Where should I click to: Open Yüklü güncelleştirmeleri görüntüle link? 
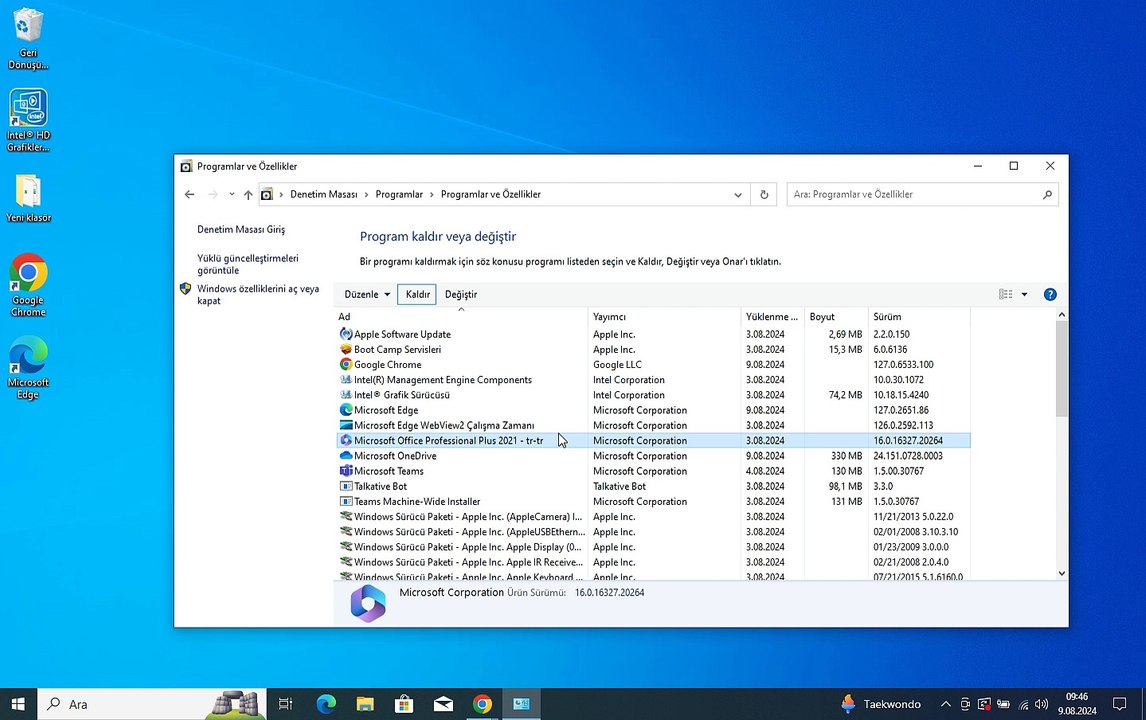pos(248,264)
